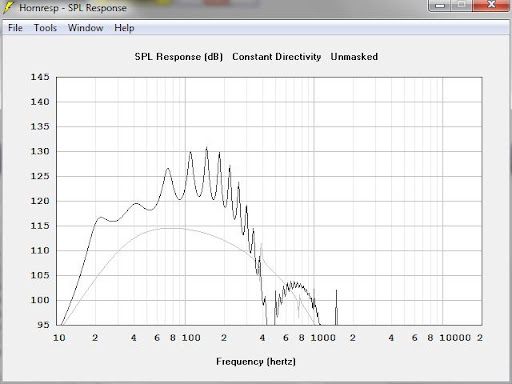
Task: Click the 'Constant Directivity' label
Action: [277, 57]
